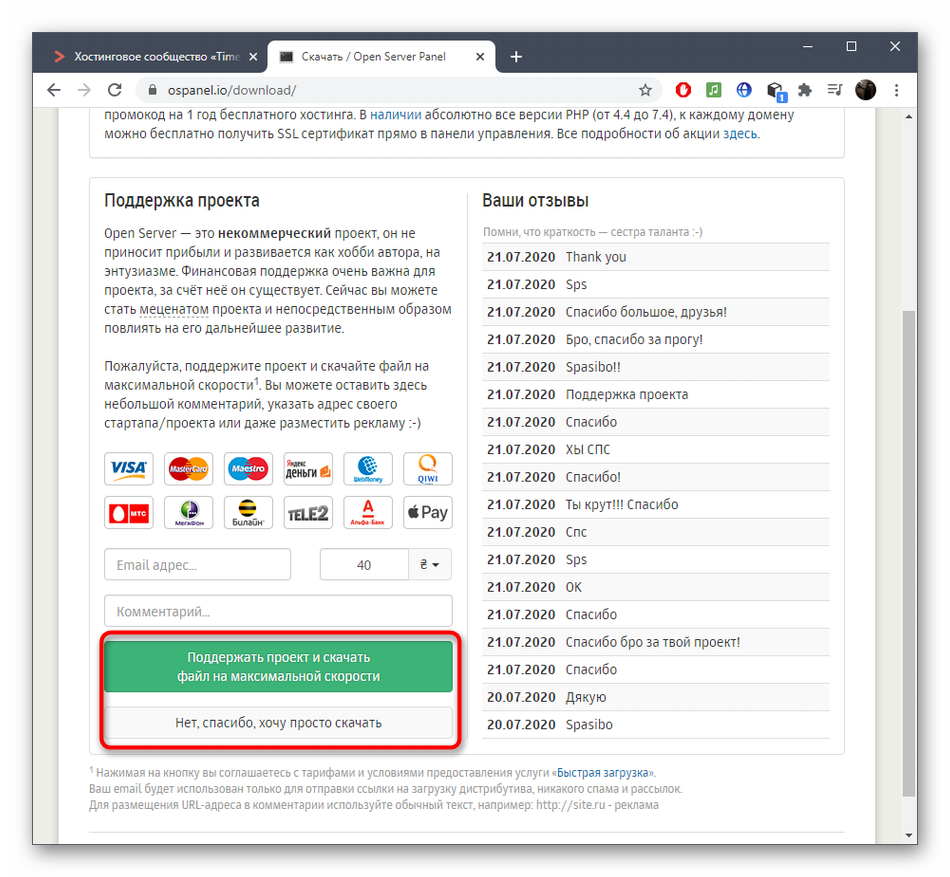
Task: Choose the Maestro payment icon
Action: (248, 468)
